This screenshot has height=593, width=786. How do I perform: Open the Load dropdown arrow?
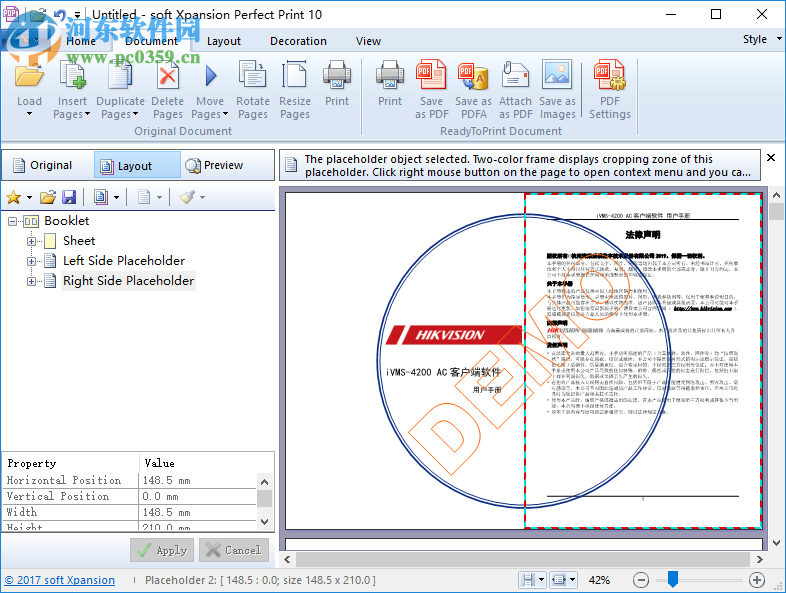(x=29, y=114)
